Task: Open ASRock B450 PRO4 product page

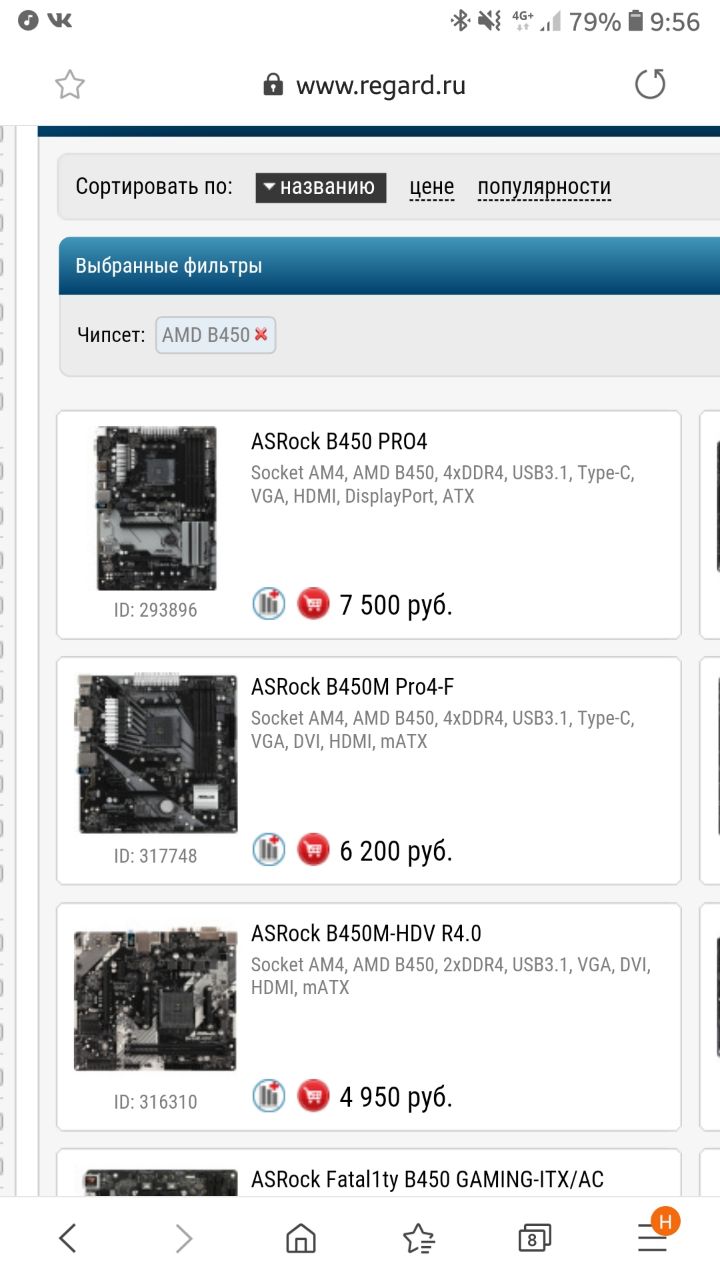Action: point(339,441)
